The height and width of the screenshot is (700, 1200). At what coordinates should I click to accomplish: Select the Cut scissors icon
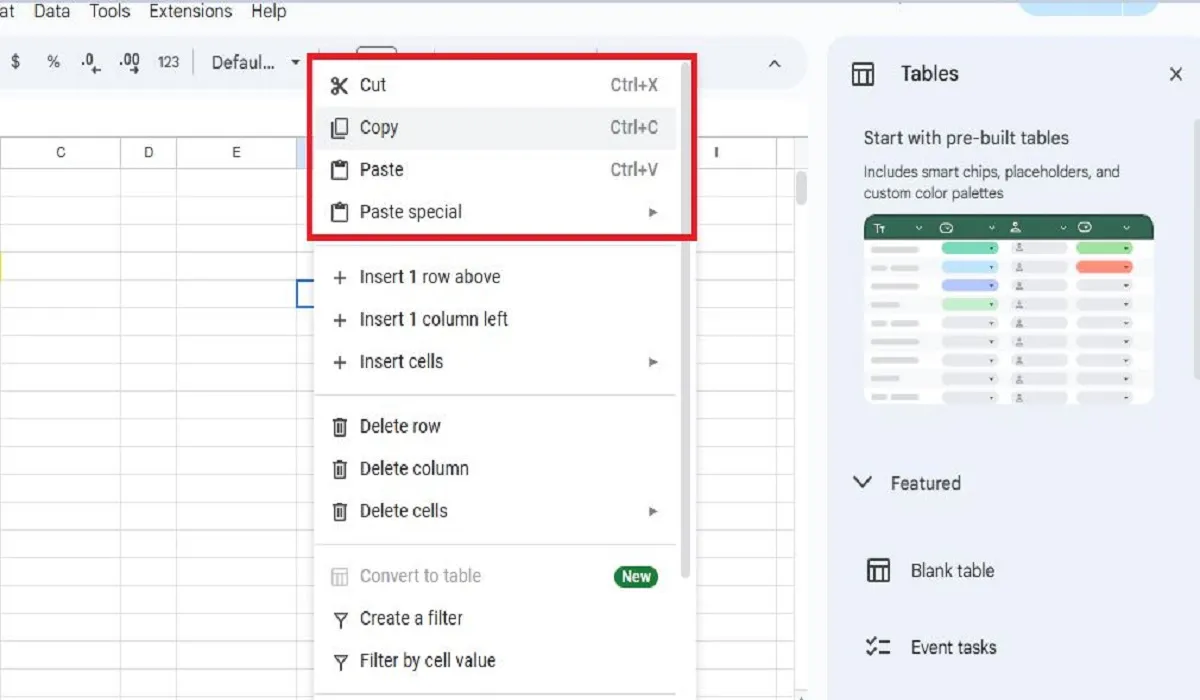[338, 85]
